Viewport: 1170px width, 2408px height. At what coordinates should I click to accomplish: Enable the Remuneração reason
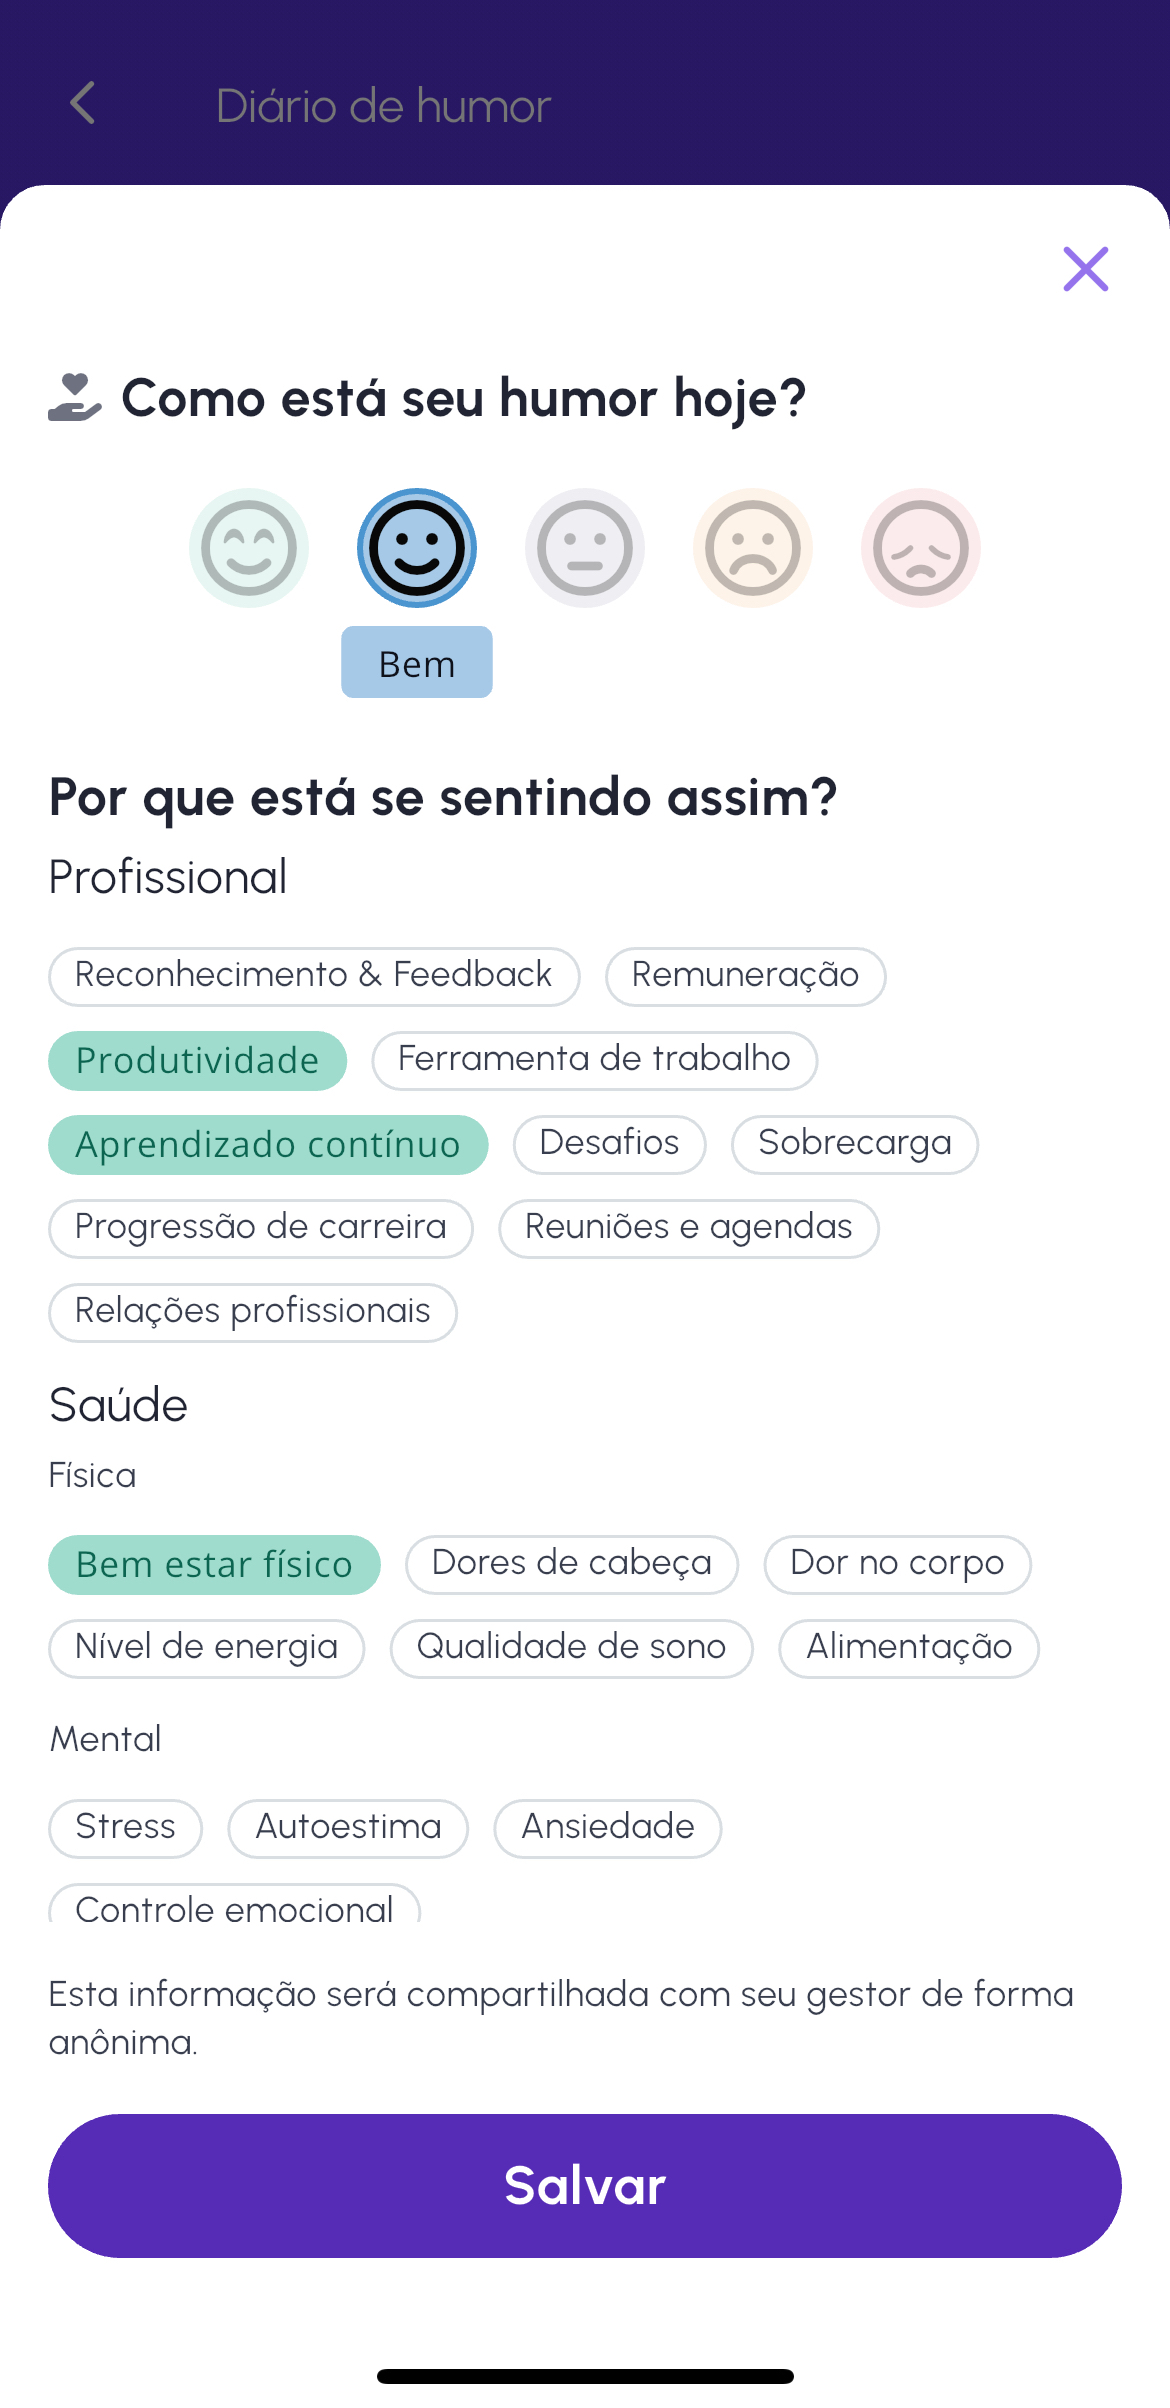tap(745, 976)
